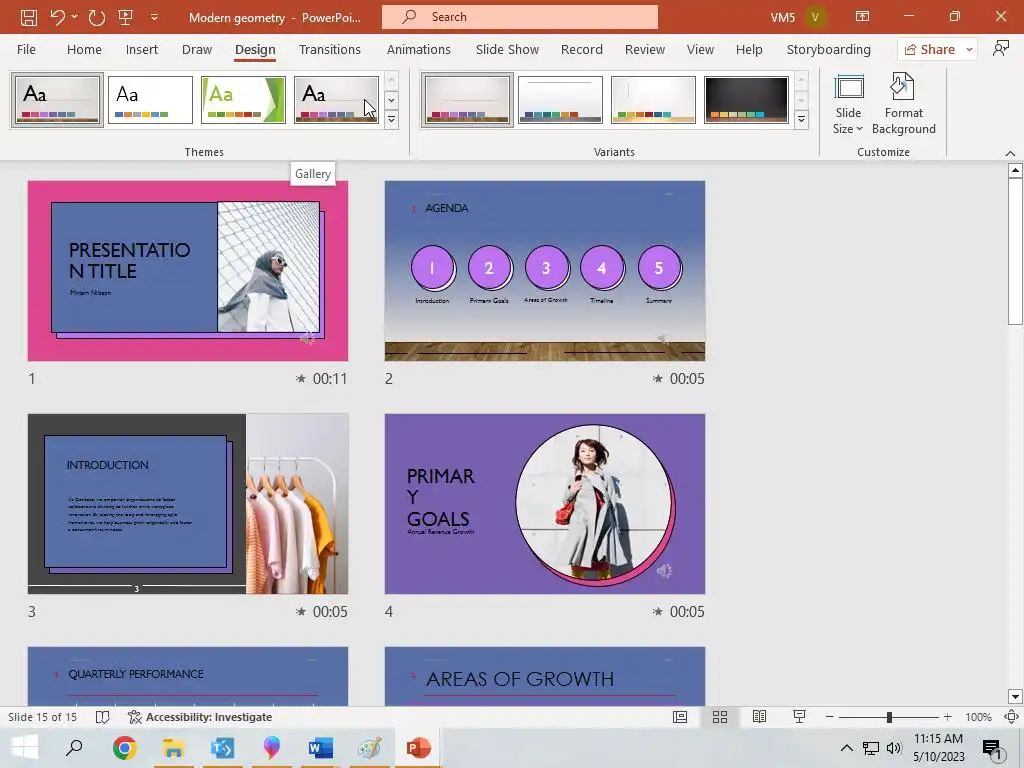Select the first light wood variant
The image size is (1024, 768).
pyautogui.click(x=467, y=100)
